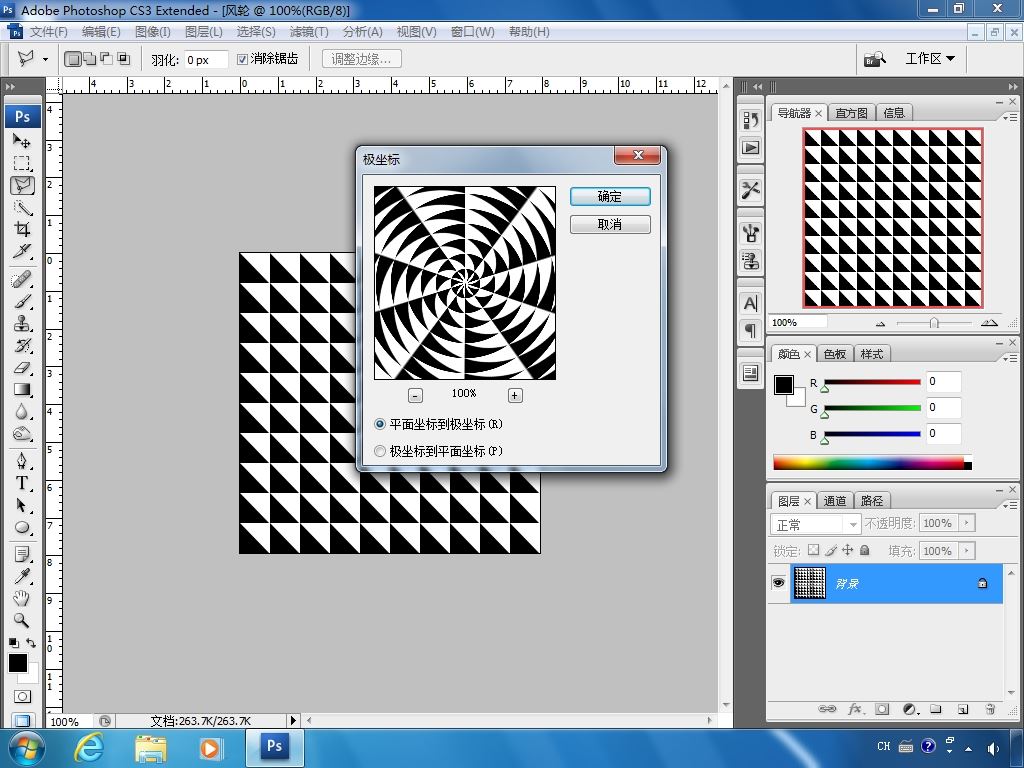The height and width of the screenshot is (768, 1024).
Task: Toggle the anti-alias (消除锯齿) checkbox
Action: click(x=243, y=59)
